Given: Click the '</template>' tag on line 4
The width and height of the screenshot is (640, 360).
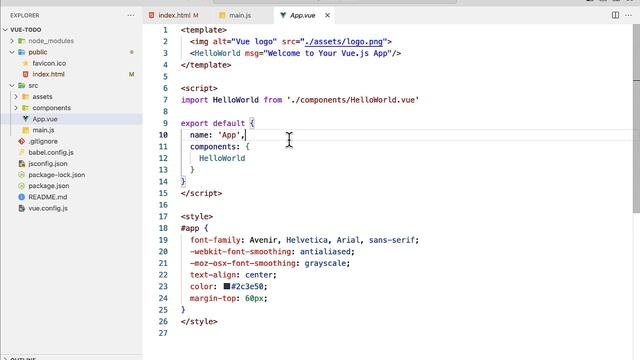Looking at the screenshot, I should 206,65.
